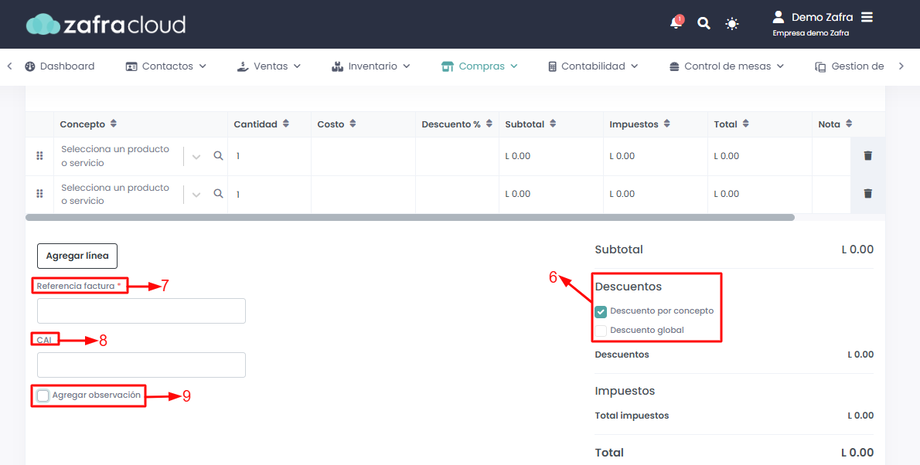Go to Dashboard

coord(60,66)
